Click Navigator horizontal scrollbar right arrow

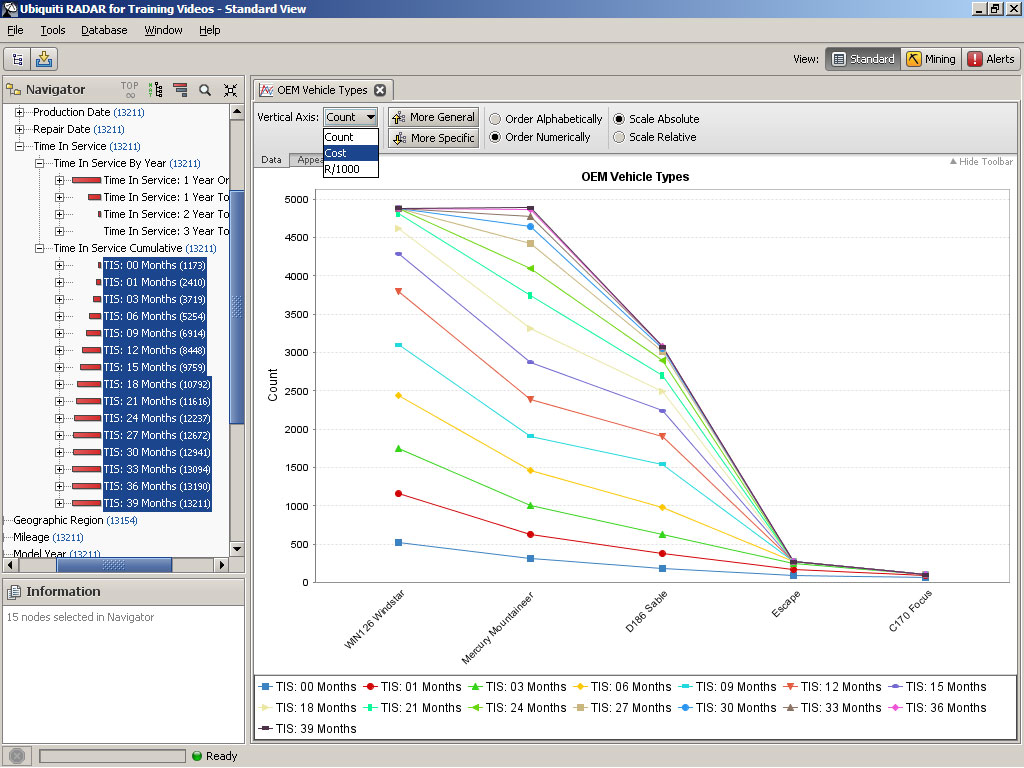[x=222, y=565]
